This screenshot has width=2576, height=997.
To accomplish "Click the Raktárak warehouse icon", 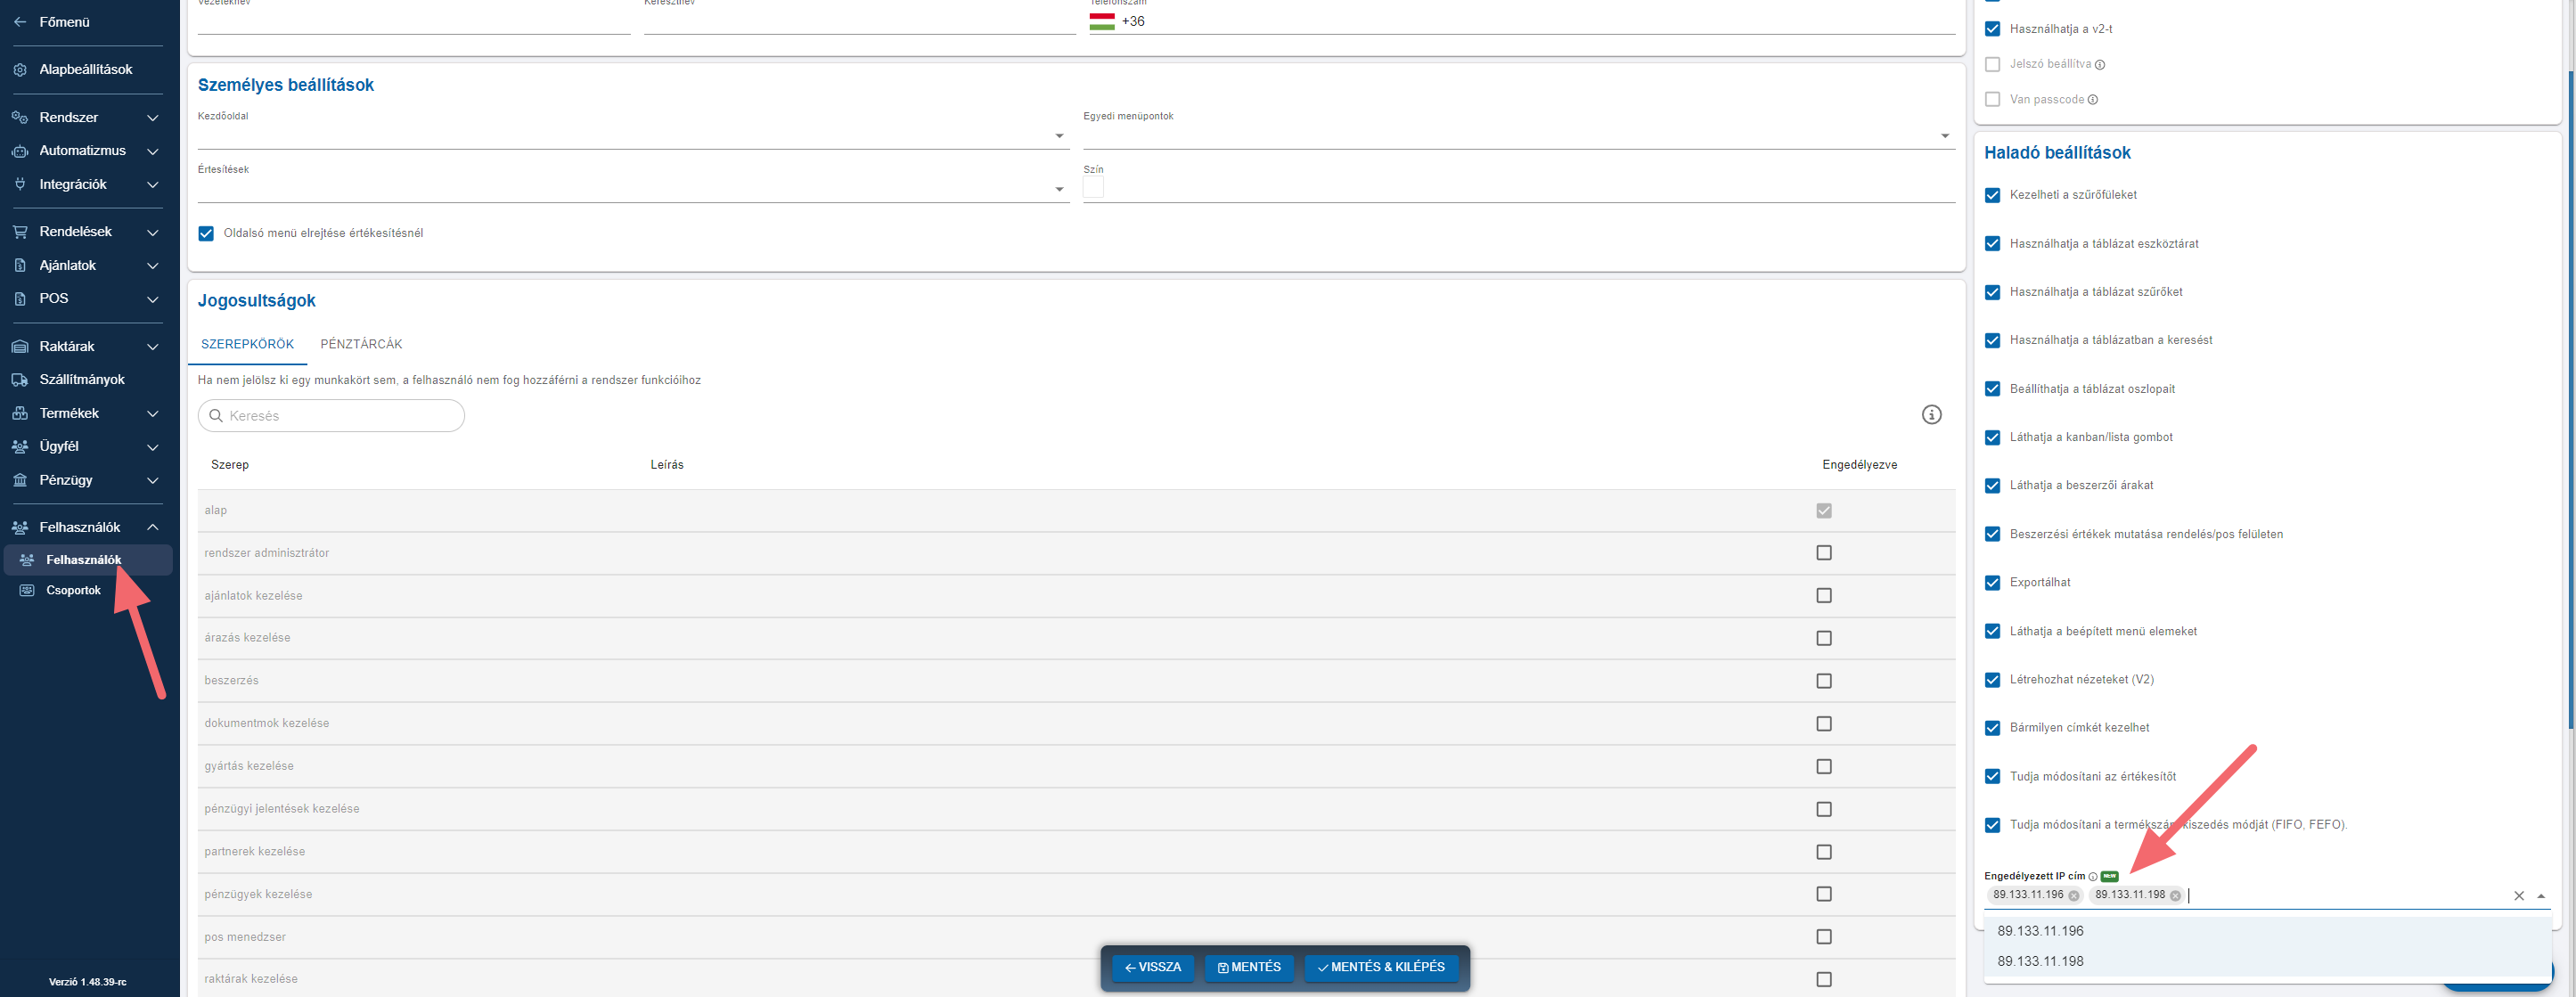I will (20, 347).
